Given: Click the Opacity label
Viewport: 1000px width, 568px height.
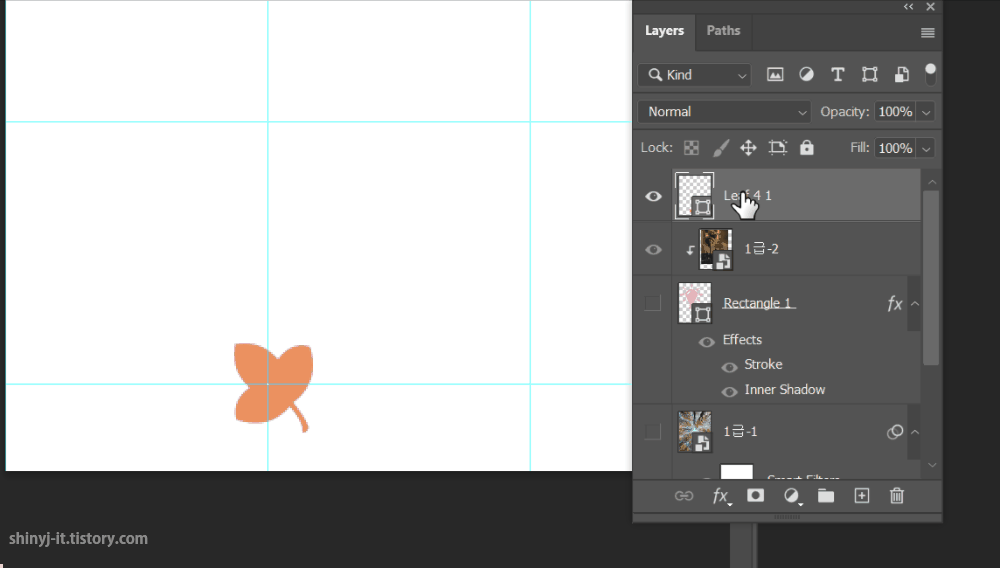Looking at the screenshot, I should 844,112.
